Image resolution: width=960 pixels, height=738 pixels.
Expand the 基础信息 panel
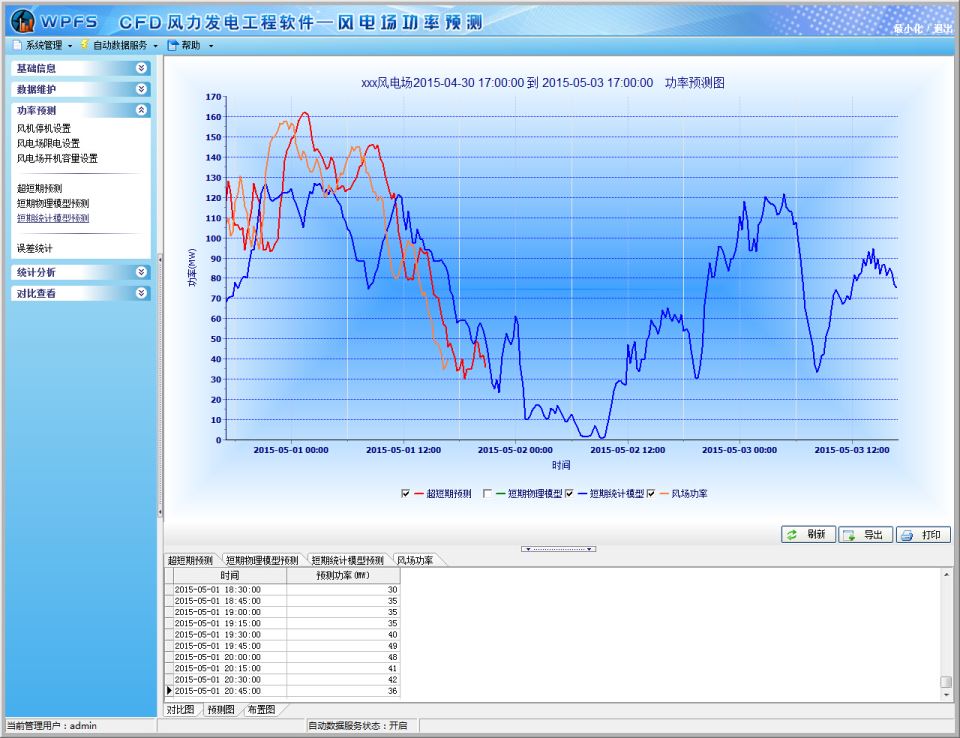pos(141,68)
